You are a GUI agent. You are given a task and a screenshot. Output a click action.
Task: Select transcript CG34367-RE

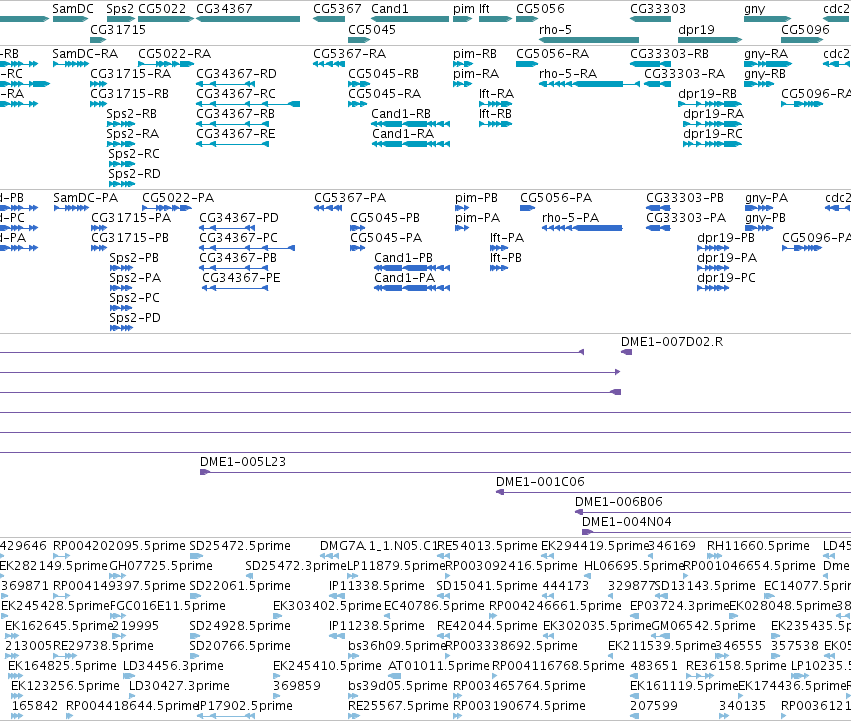pos(236,134)
